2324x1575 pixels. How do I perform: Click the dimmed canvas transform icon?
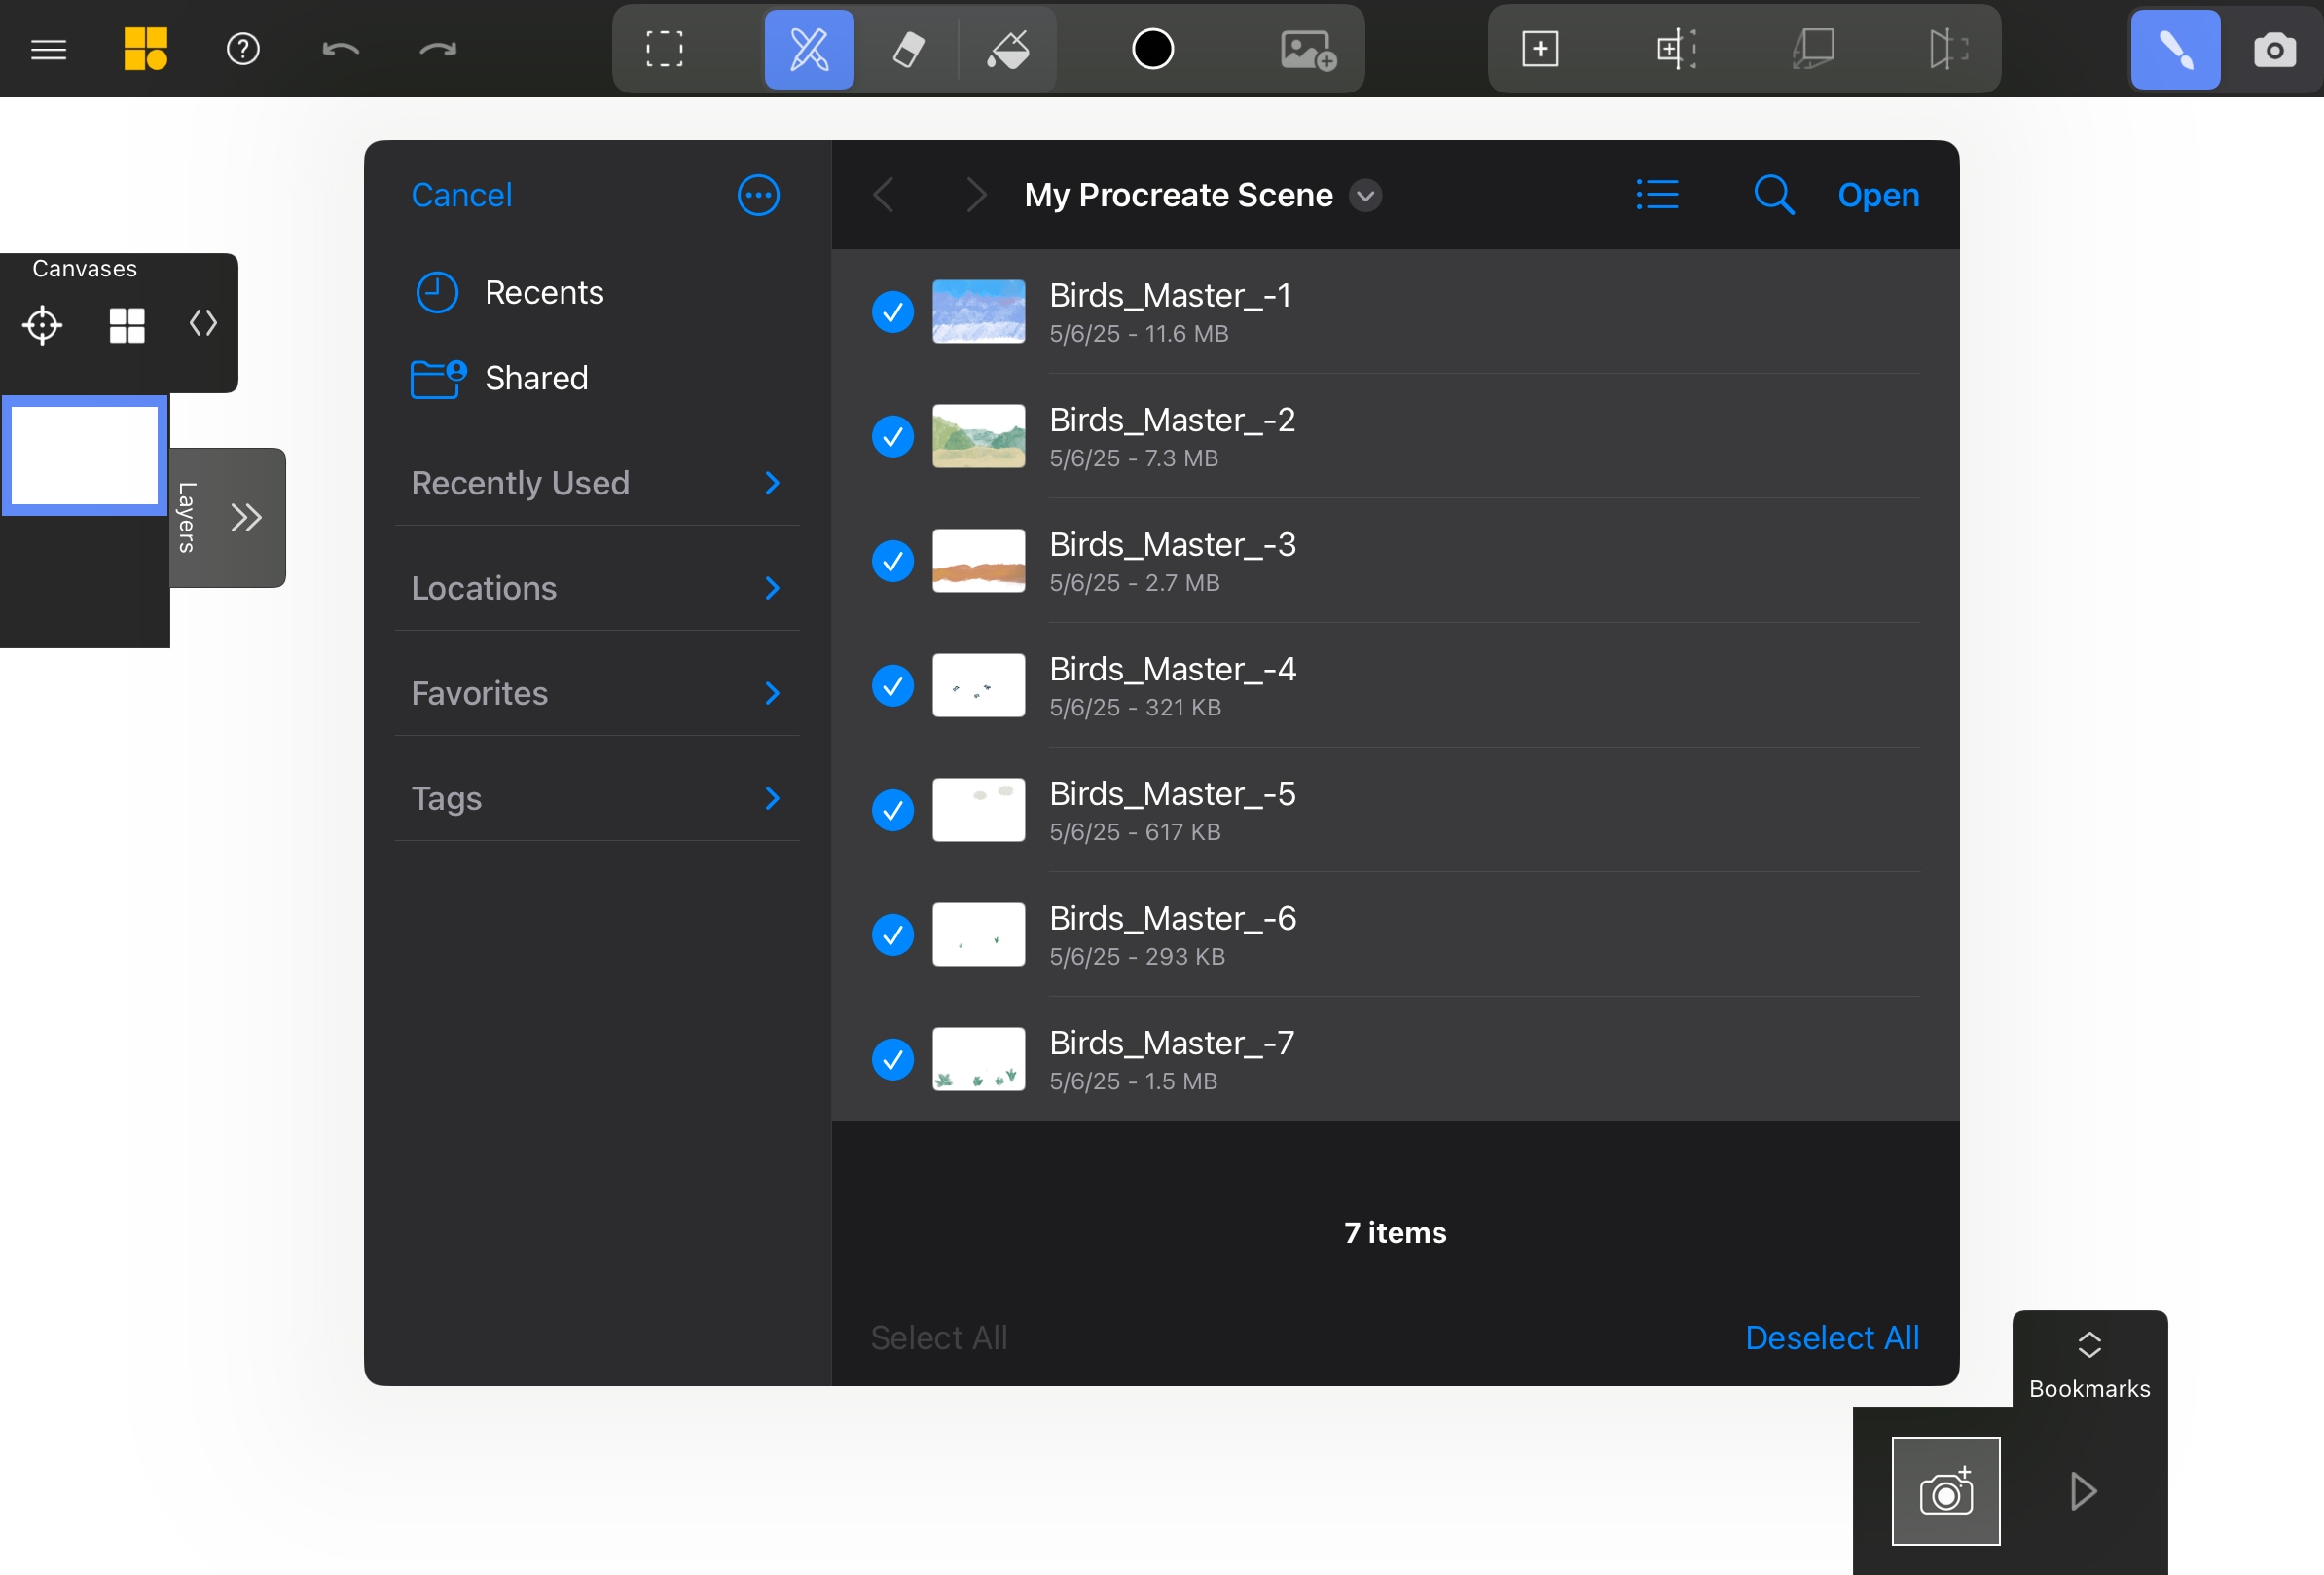[x=1813, y=49]
